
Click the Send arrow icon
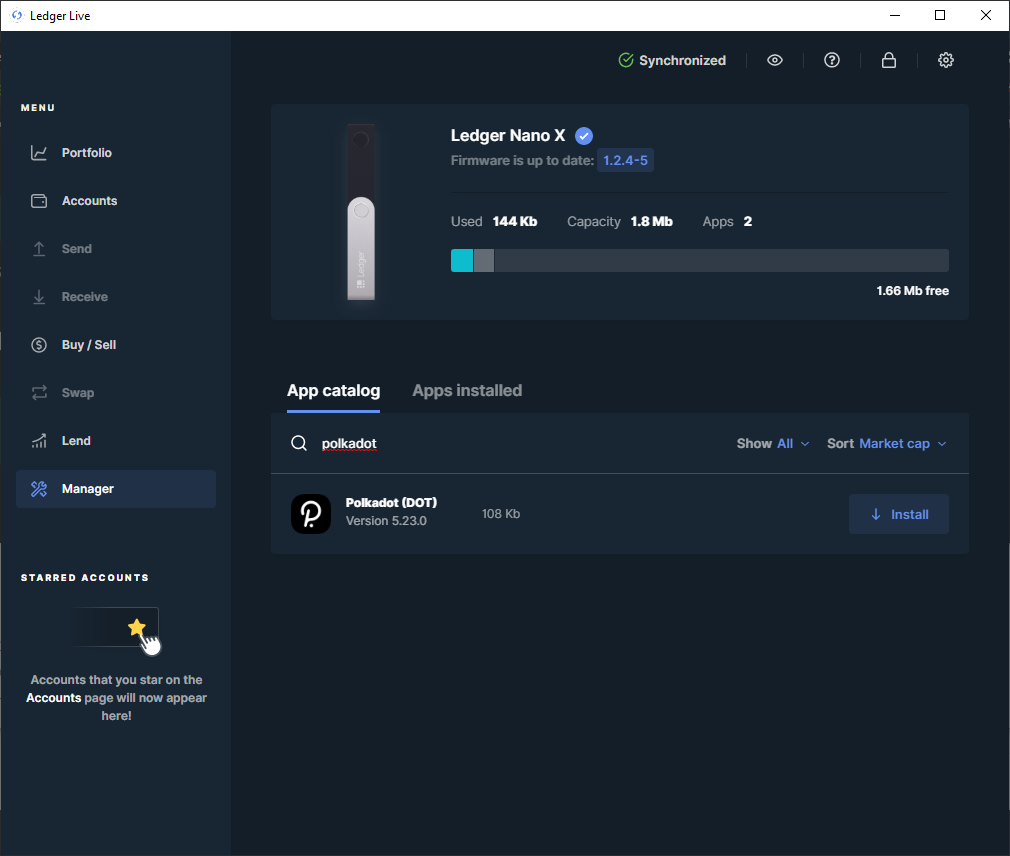click(x=39, y=249)
